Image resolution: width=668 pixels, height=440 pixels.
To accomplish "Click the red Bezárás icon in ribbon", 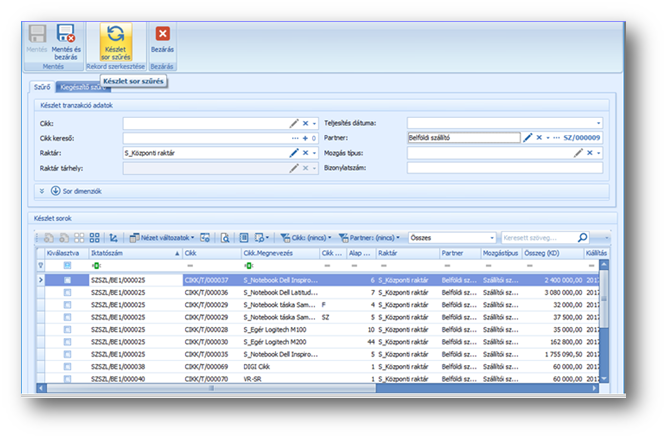I will 162,34.
